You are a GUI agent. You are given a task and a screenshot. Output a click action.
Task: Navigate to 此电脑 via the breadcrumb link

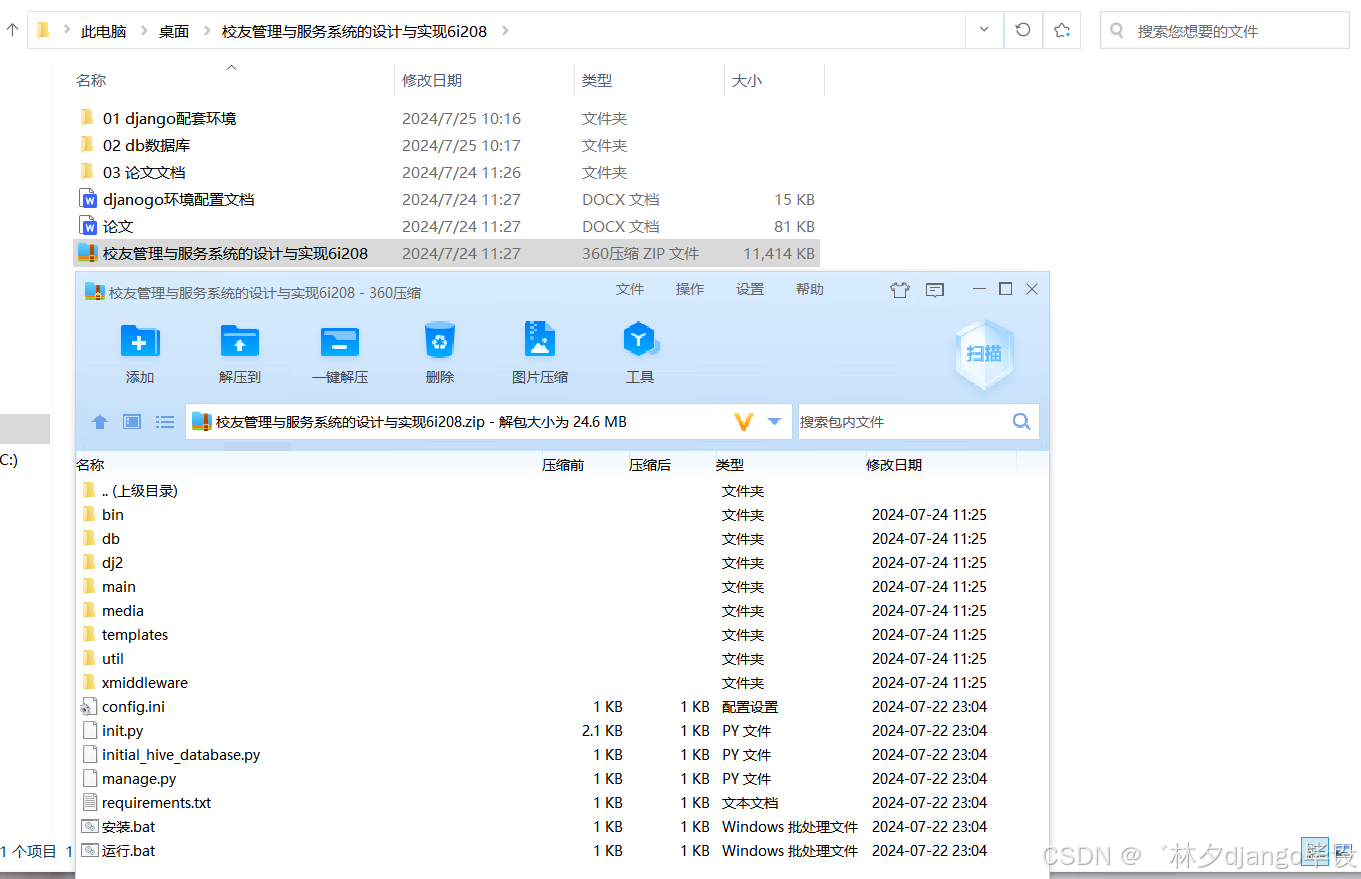(103, 30)
